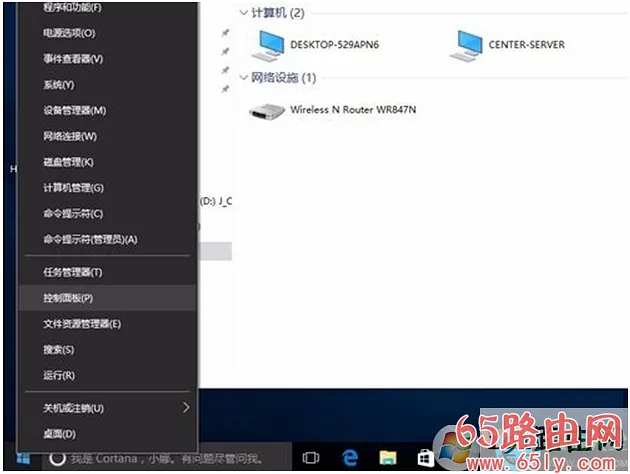Collapse the 网络设施 (1) group
The height and width of the screenshot is (474, 630).
(x=244, y=78)
